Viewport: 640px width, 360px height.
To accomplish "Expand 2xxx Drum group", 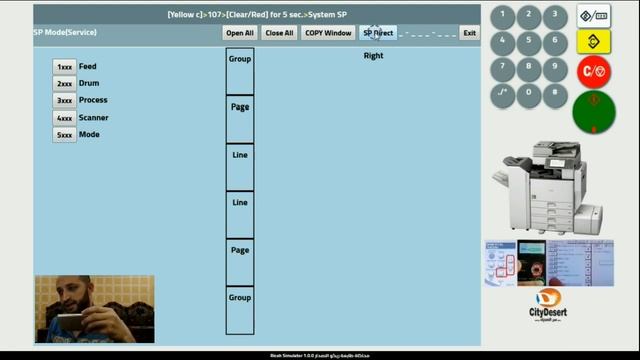I will [x=64, y=84].
